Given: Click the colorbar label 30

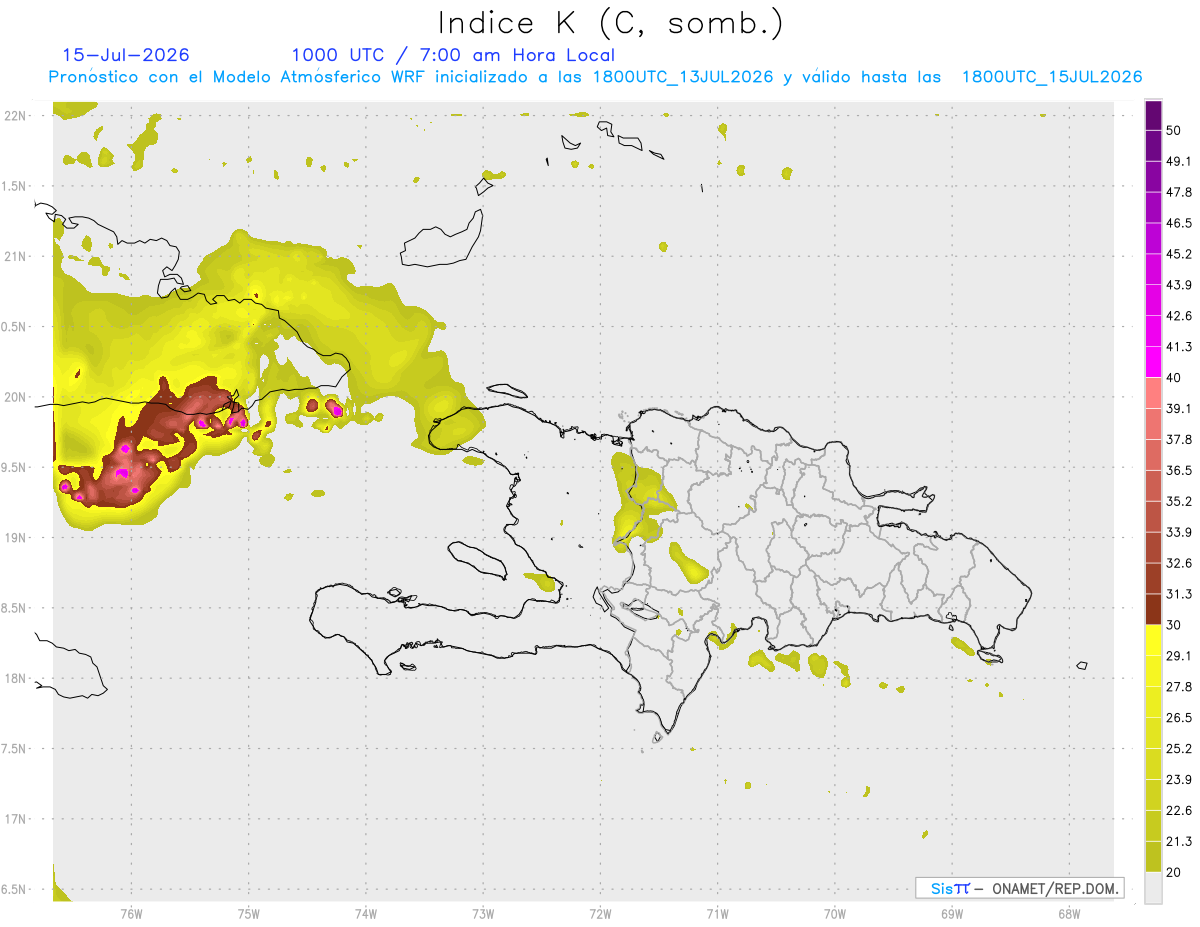Looking at the screenshot, I should pyautogui.click(x=1174, y=625).
